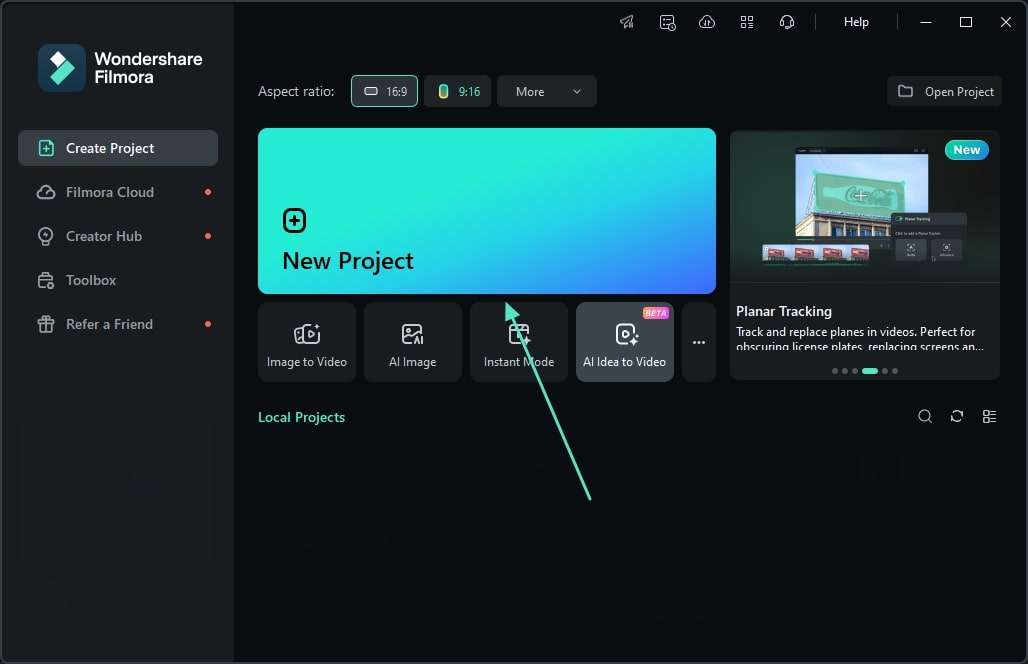Image resolution: width=1028 pixels, height=664 pixels.
Task: Select Create Project in sidebar
Action: pos(118,148)
